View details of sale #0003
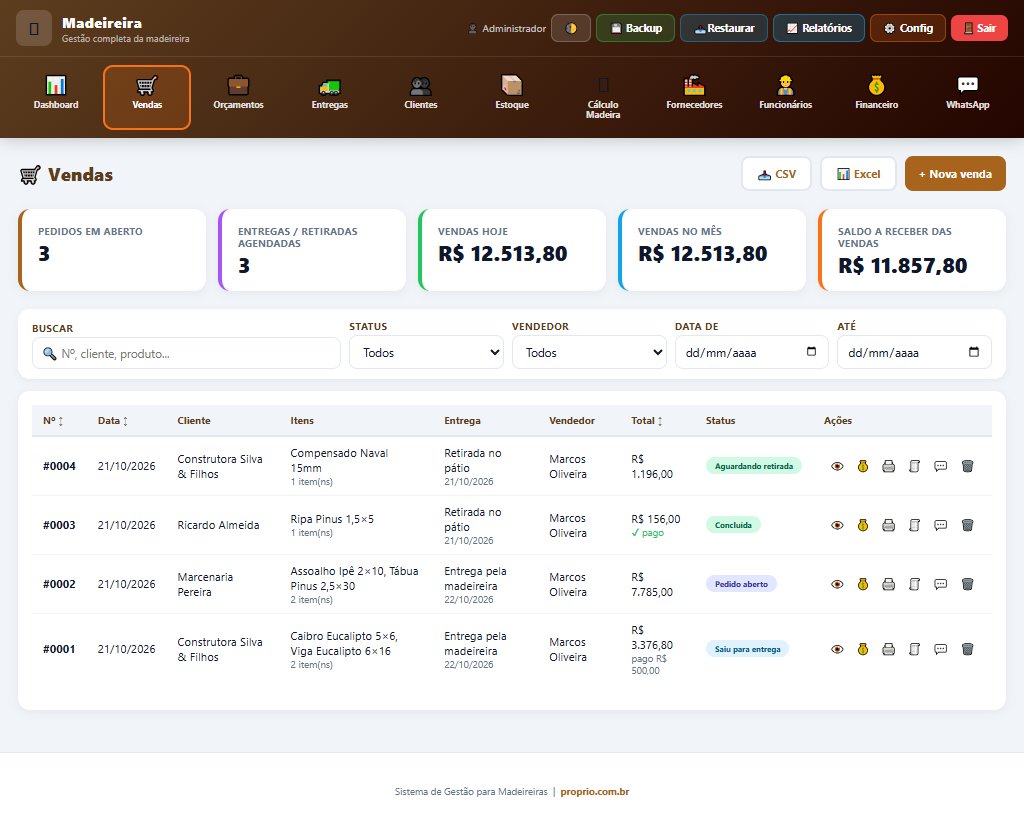Screen dimensions: 1024x813 pyautogui.click(x=837, y=525)
